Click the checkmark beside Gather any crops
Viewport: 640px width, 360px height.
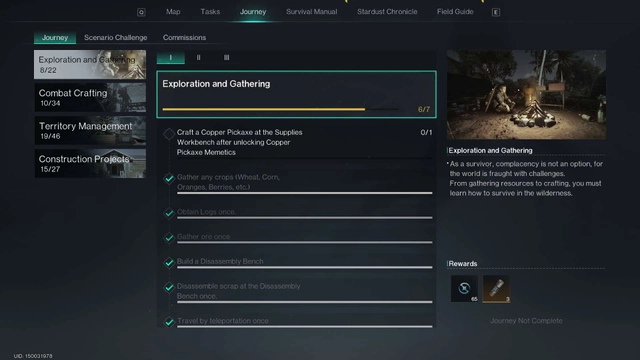169,178
